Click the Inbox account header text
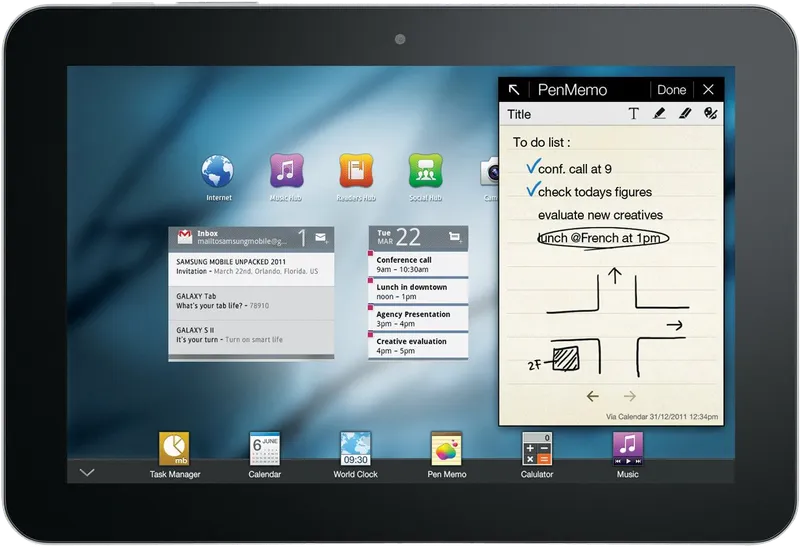This screenshot has height=547, width=800. point(242,237)
